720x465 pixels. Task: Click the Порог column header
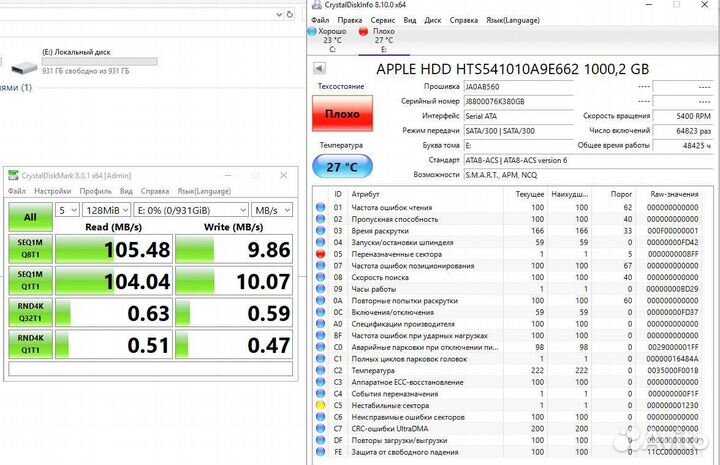pos(621,194)
